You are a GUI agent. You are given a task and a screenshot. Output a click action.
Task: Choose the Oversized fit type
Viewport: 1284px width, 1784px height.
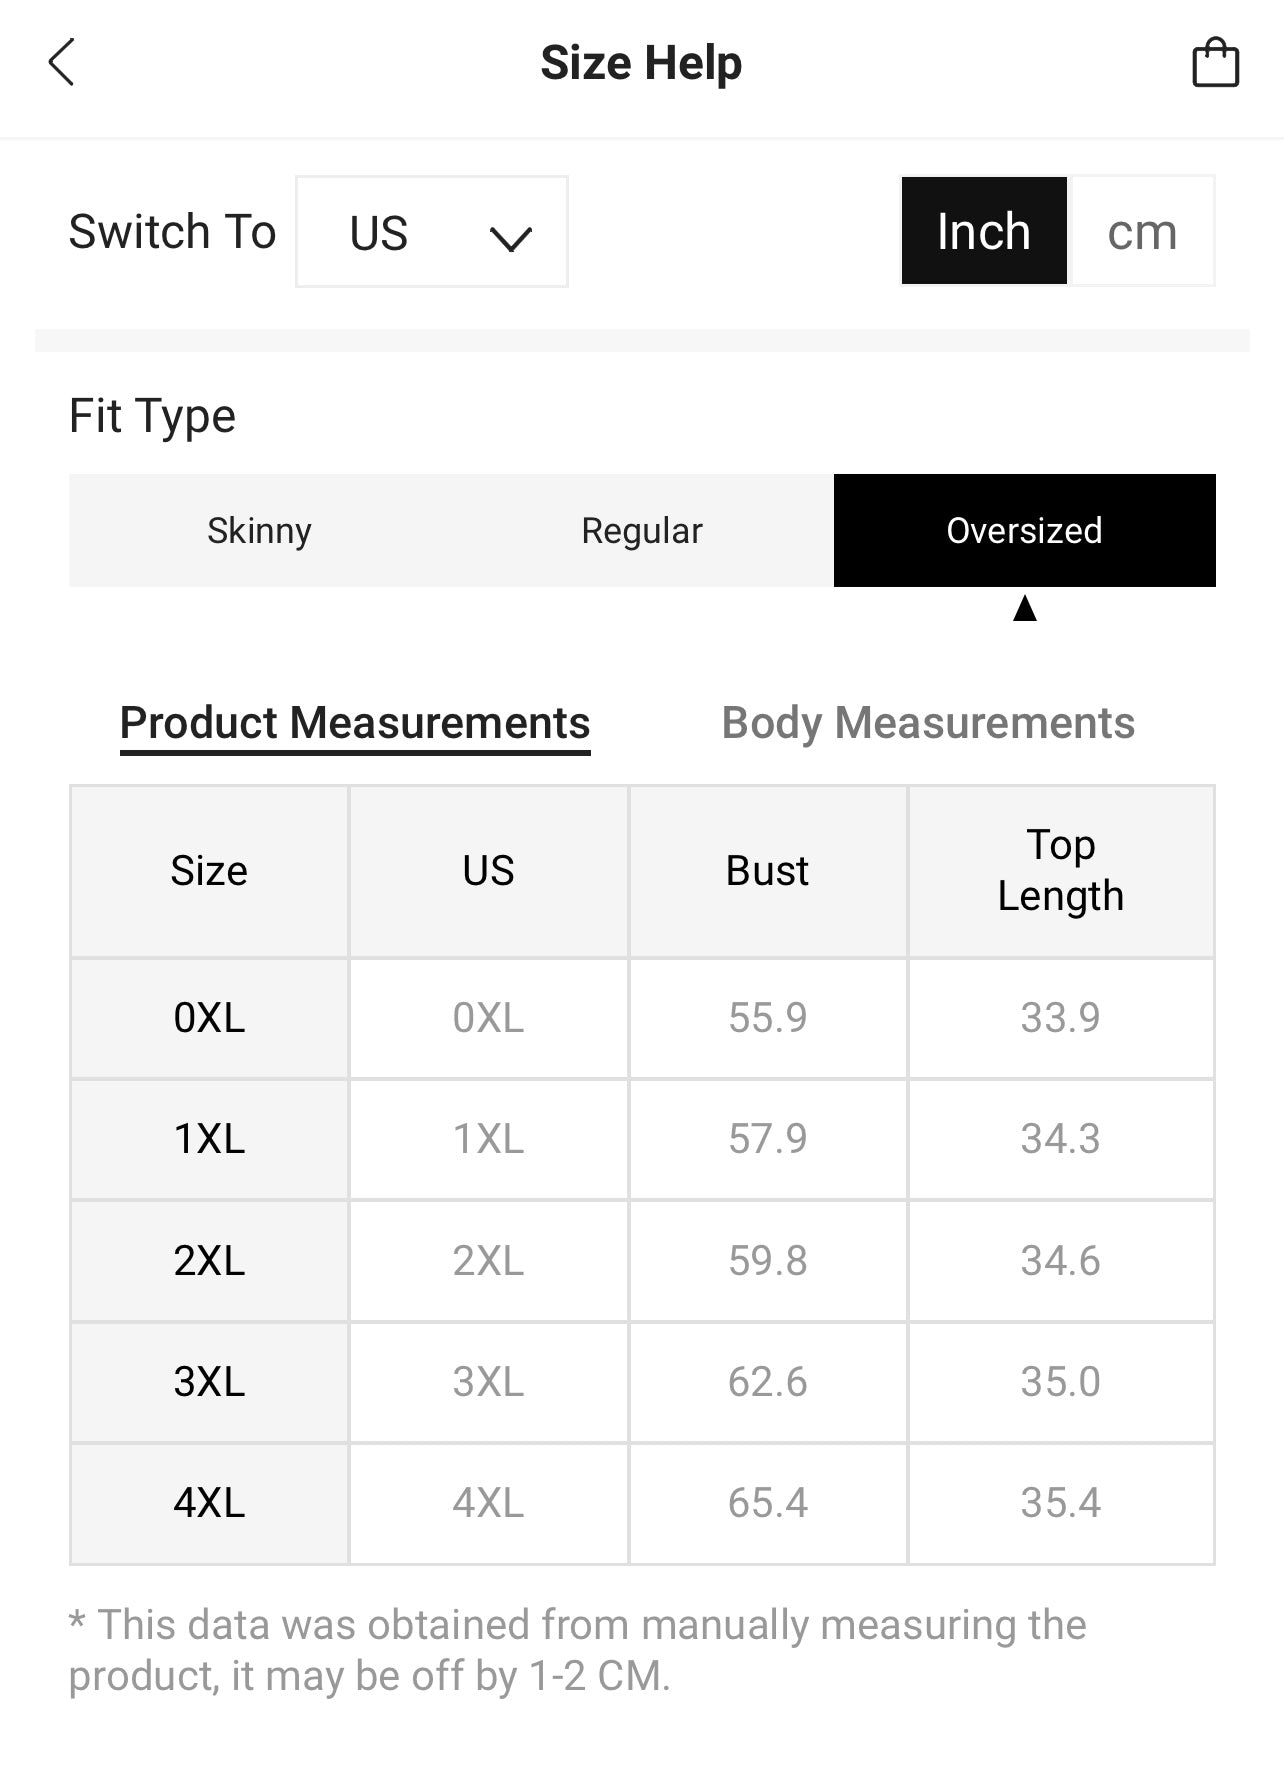(x=1024, y=530)
